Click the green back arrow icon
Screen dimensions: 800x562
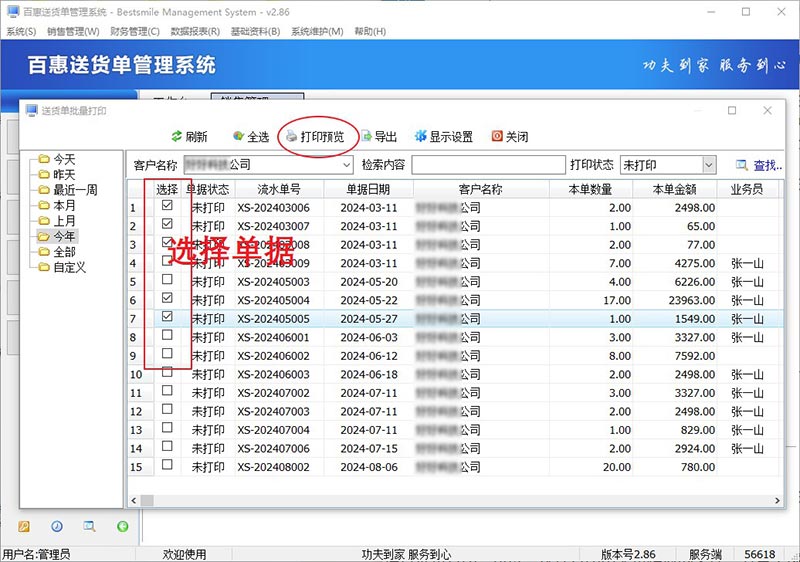[x=122, y=526]
